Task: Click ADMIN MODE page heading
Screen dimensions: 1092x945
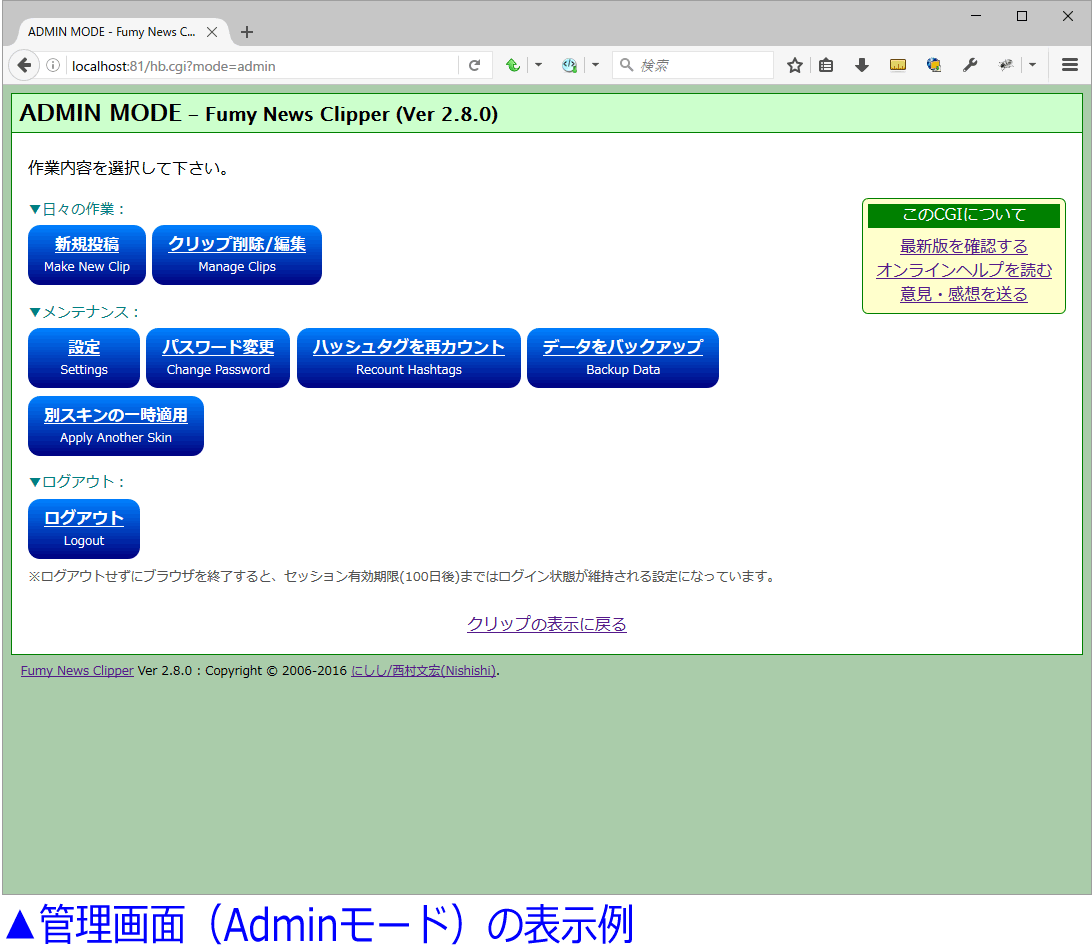Action: [258, 113]
